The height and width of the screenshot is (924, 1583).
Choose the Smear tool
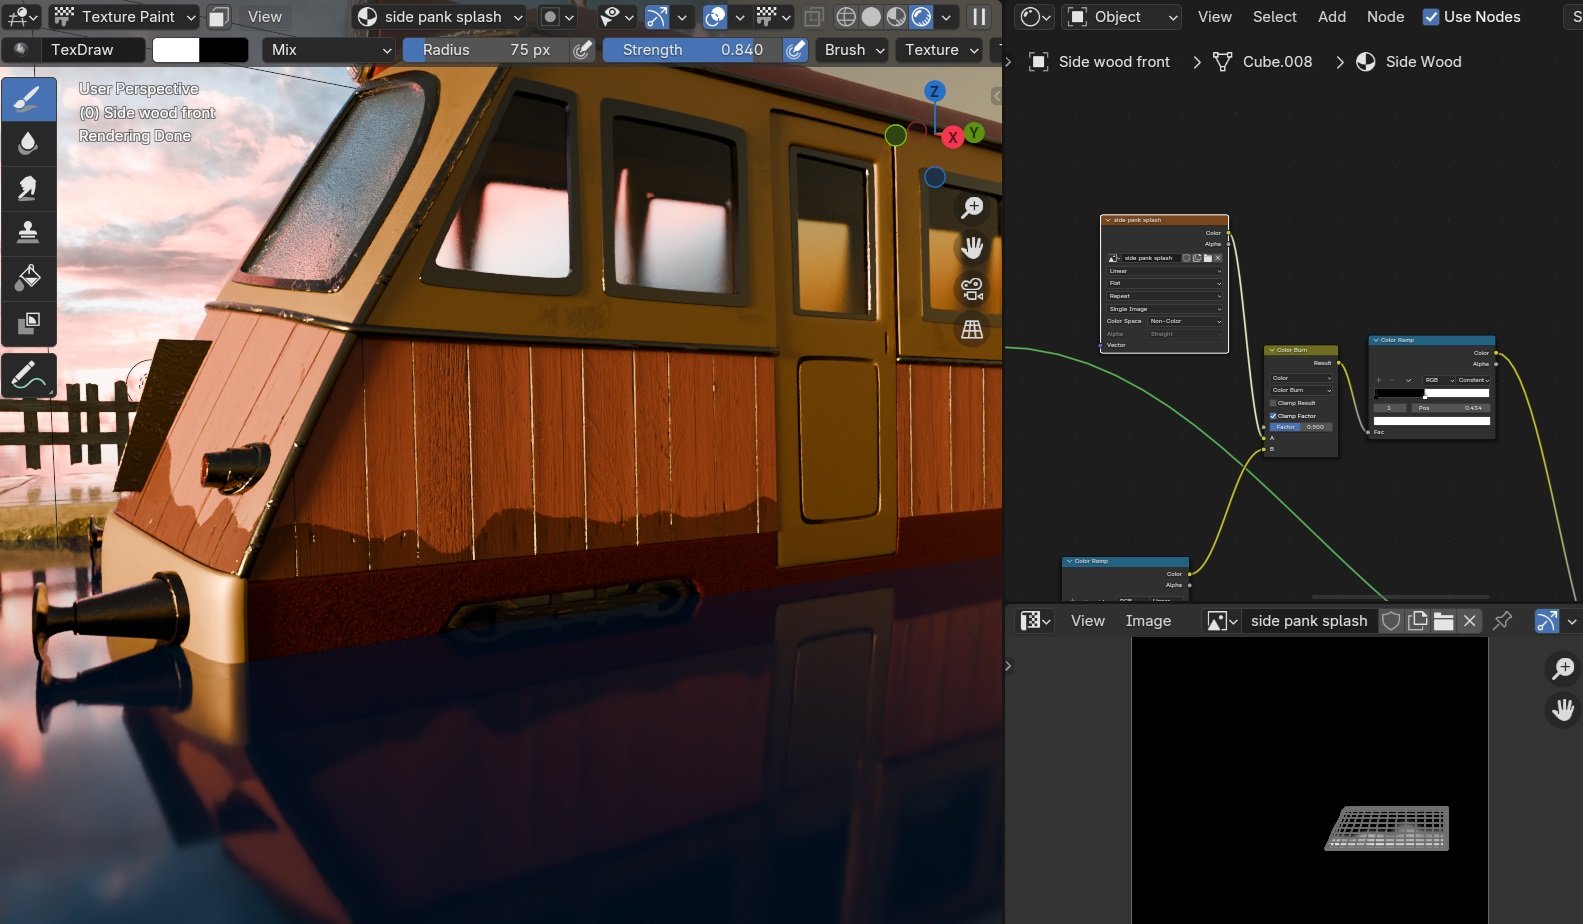28,188
